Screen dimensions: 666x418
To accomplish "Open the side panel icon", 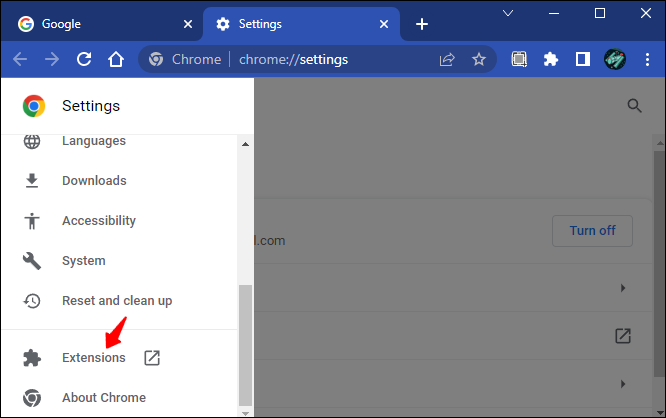I will click(x=582, y=59).
